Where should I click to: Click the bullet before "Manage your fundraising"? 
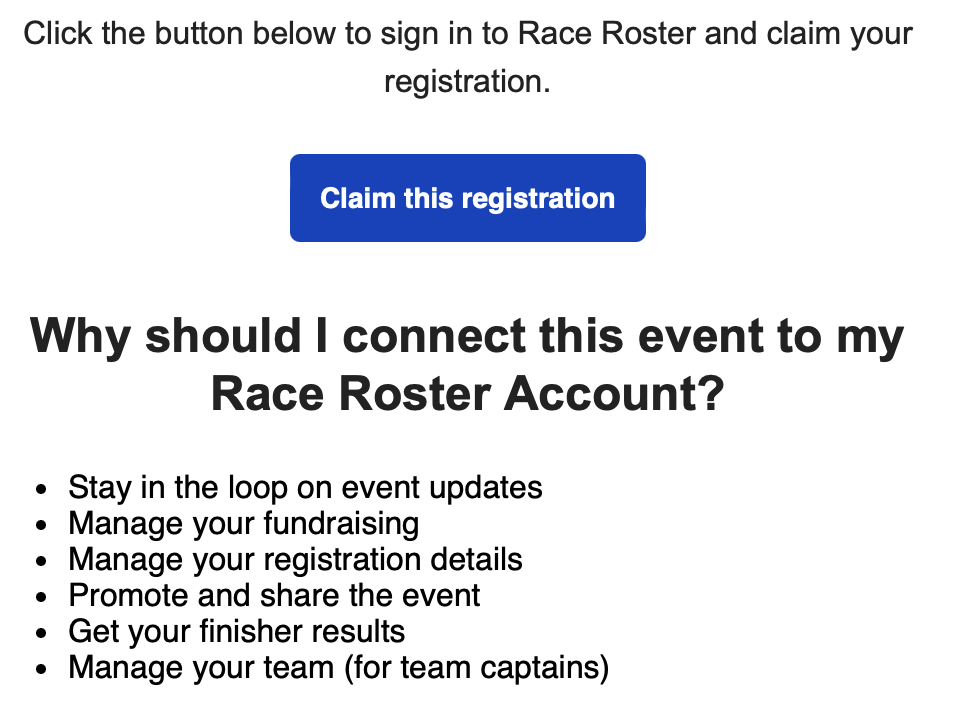(x=41, y=526)
